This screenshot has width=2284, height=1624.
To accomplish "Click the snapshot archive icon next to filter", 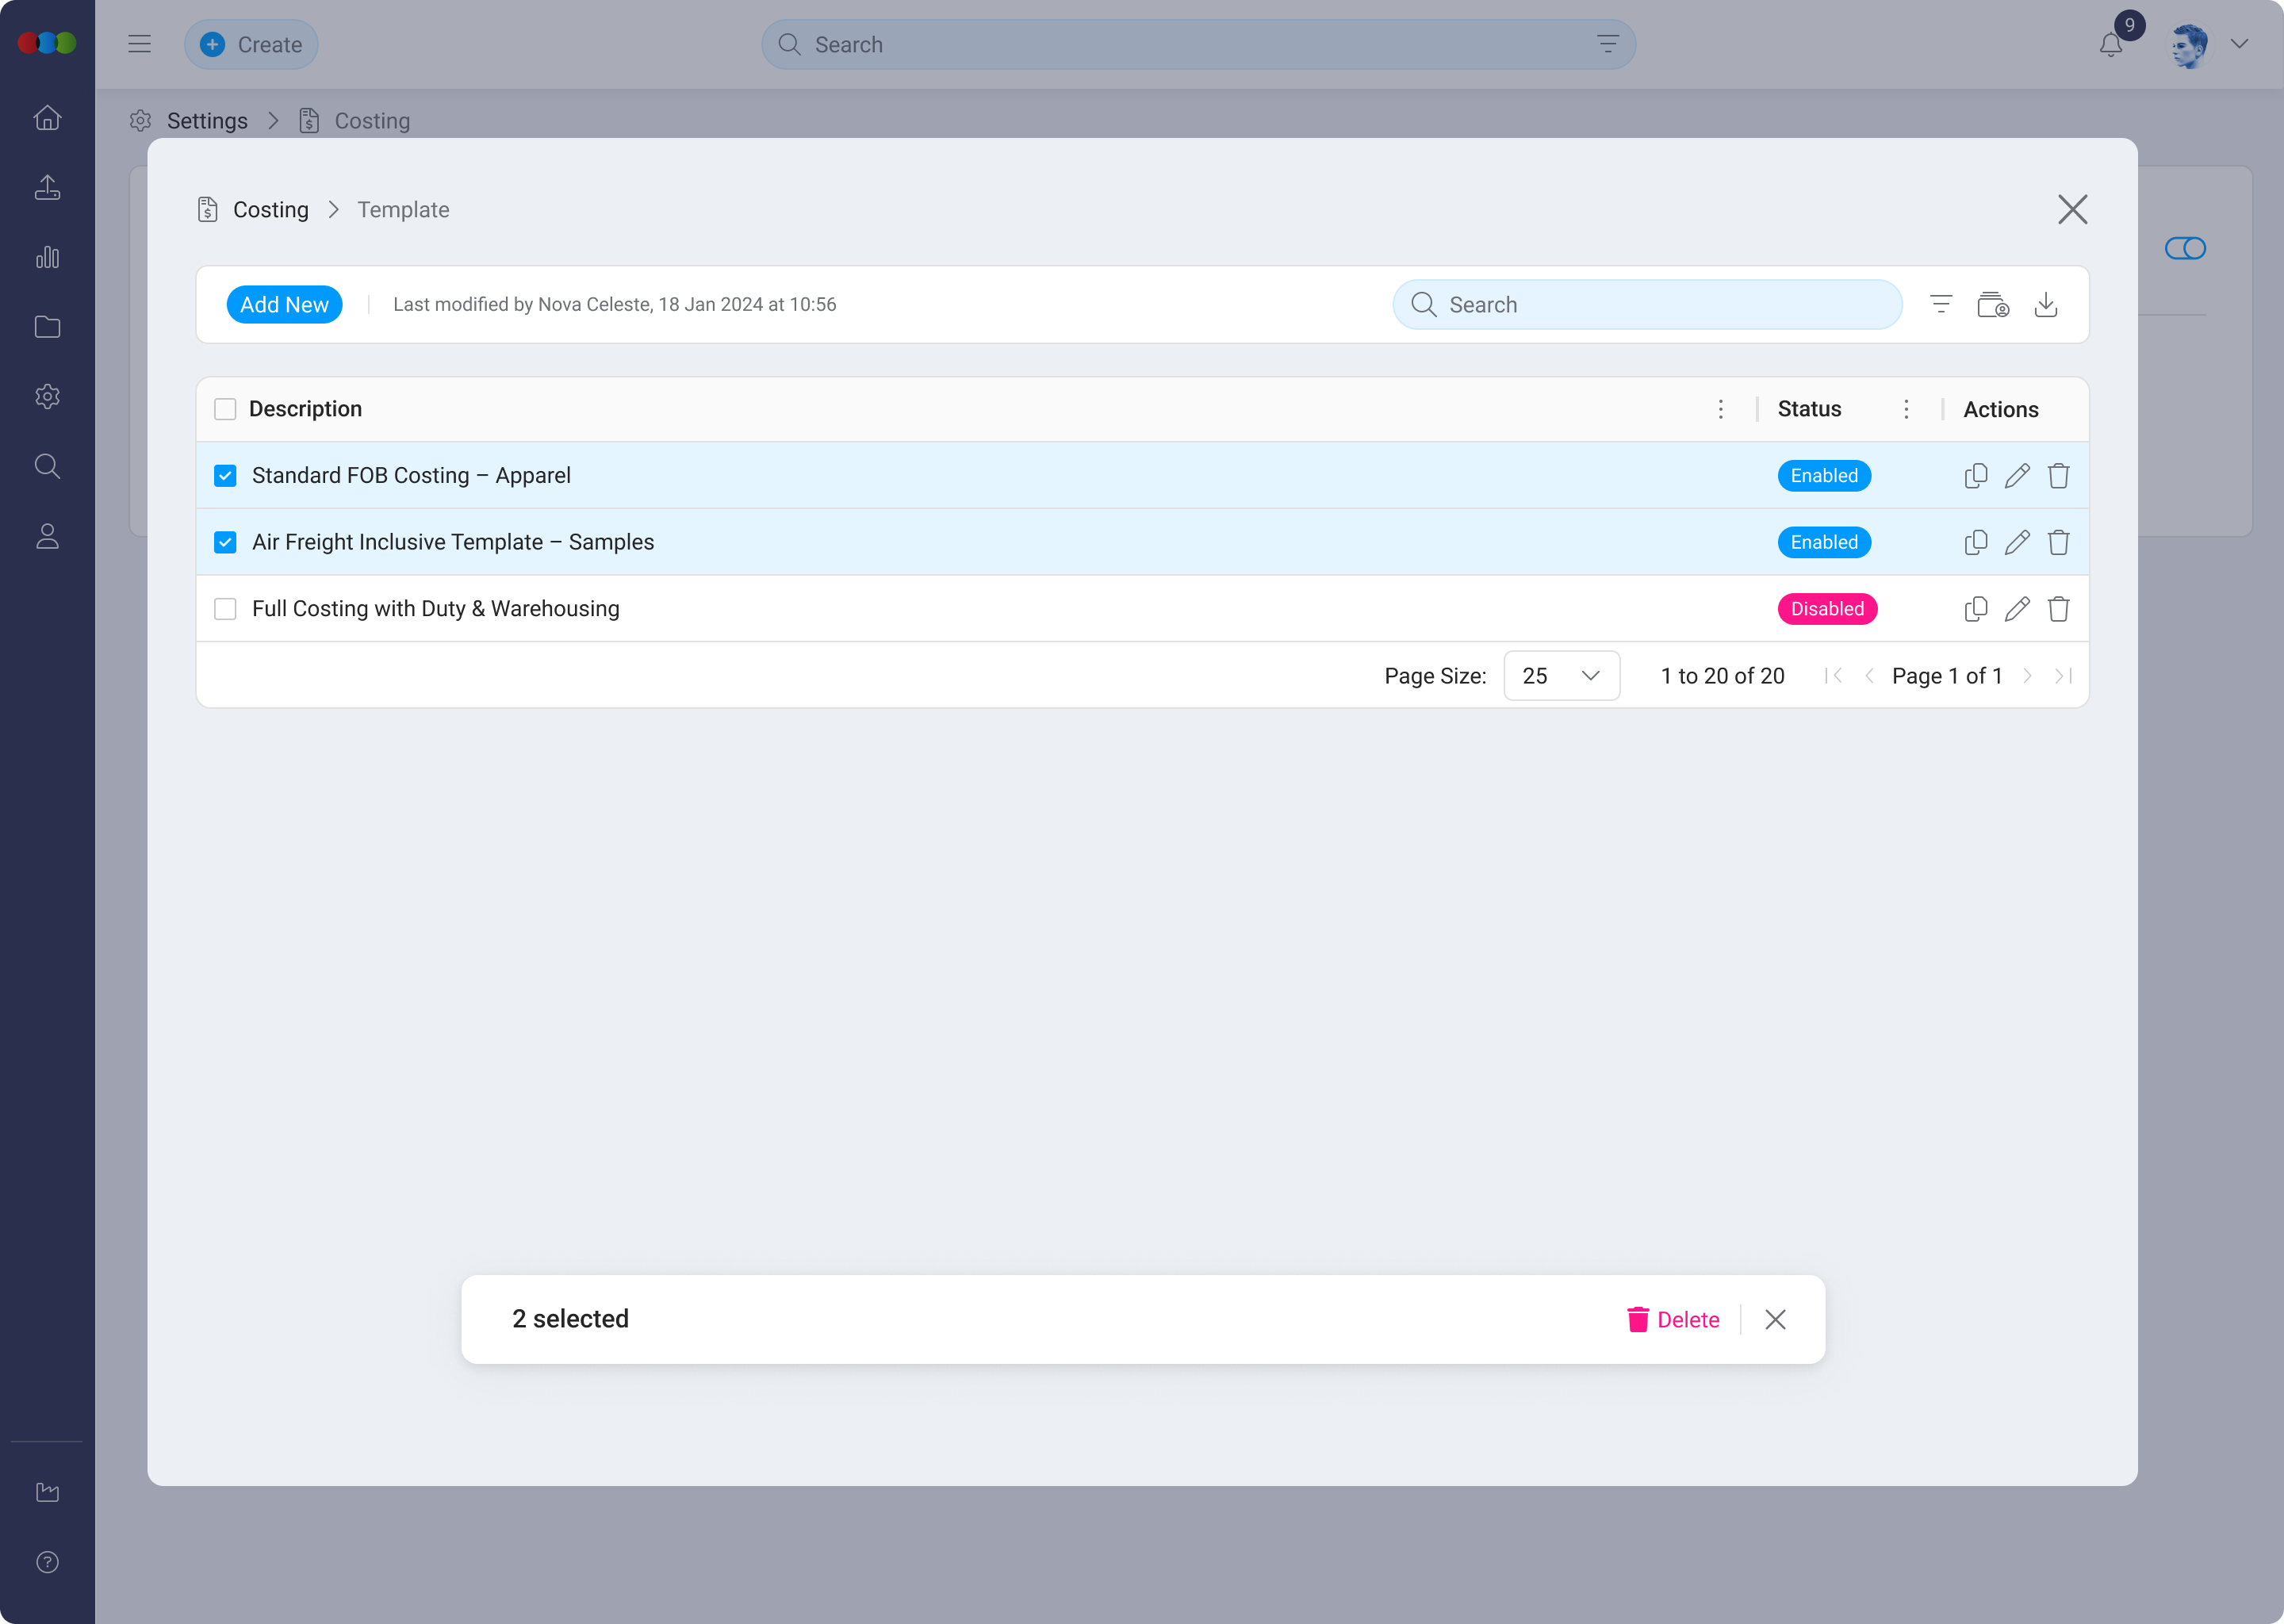I will pyautogui.click(x=1993, y=304).
